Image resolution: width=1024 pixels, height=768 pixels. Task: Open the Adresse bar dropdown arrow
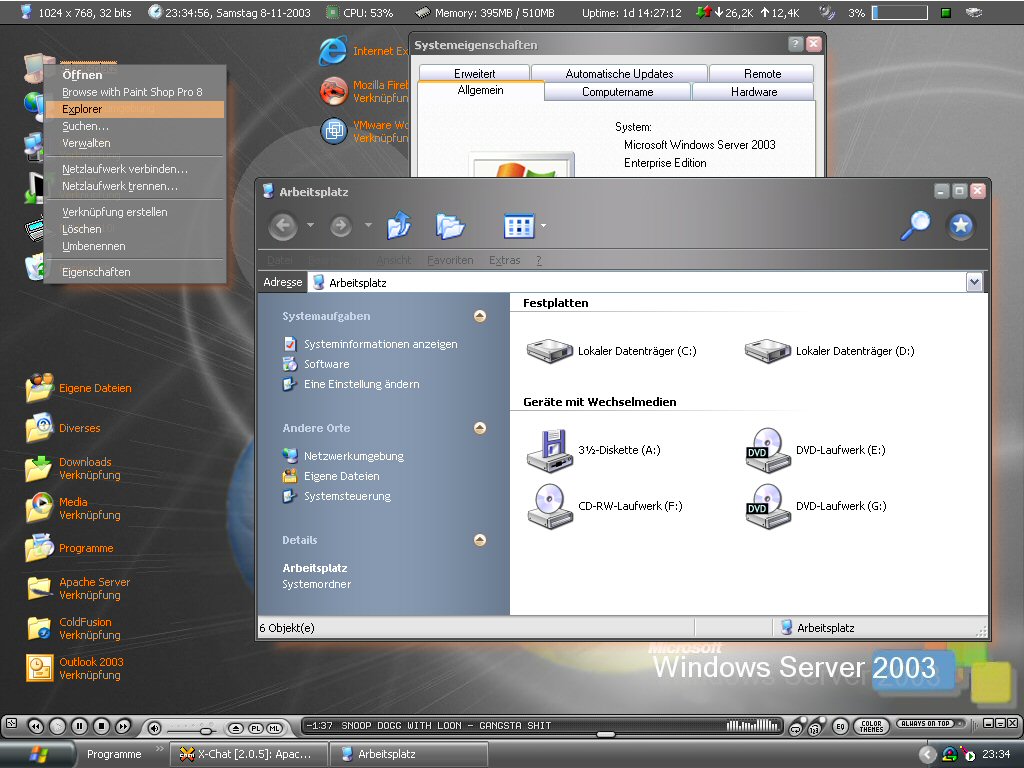974,283
